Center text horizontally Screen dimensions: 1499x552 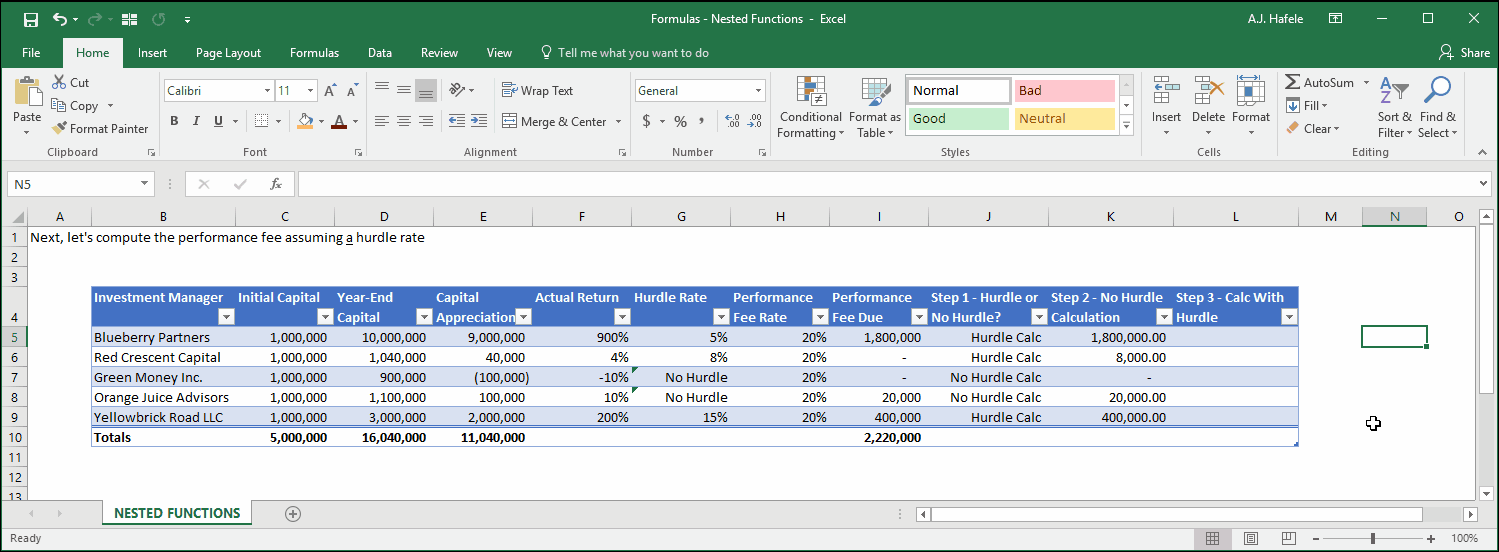(404, 121)
